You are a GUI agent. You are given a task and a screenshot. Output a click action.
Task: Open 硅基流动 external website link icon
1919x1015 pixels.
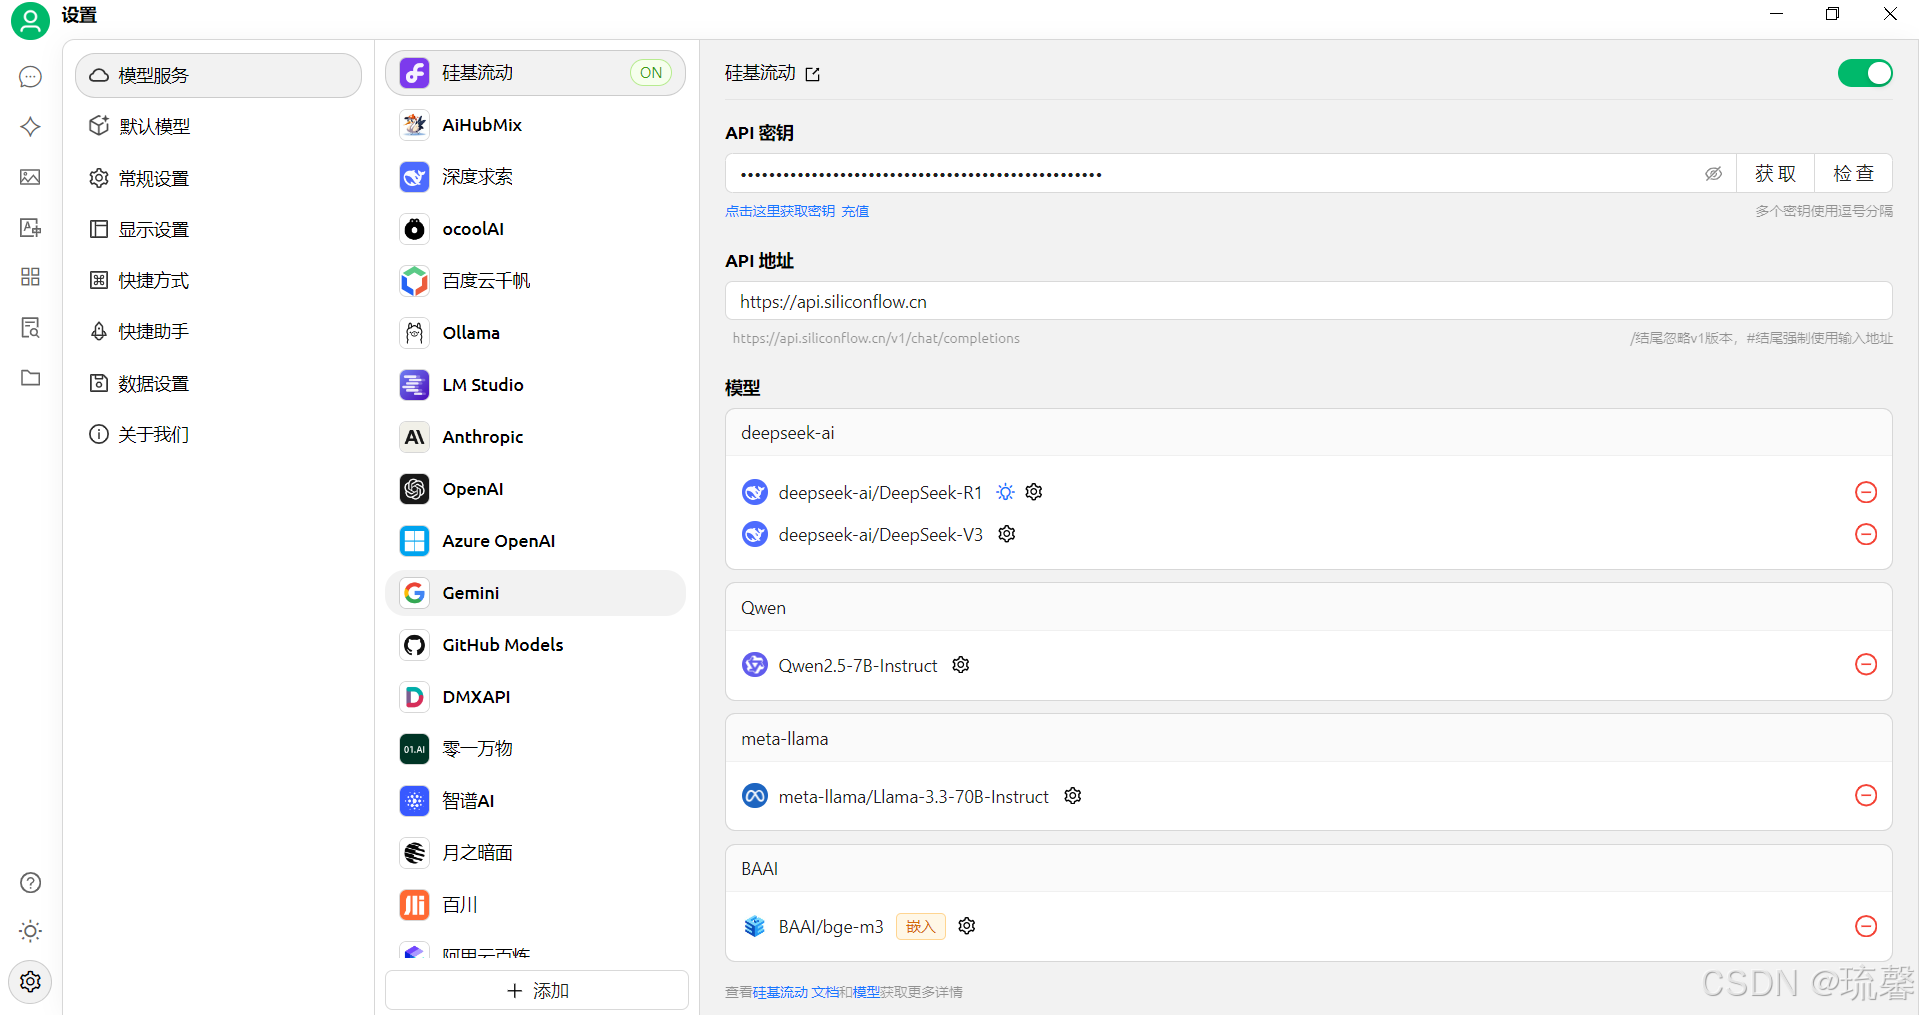tap(813, 74)
